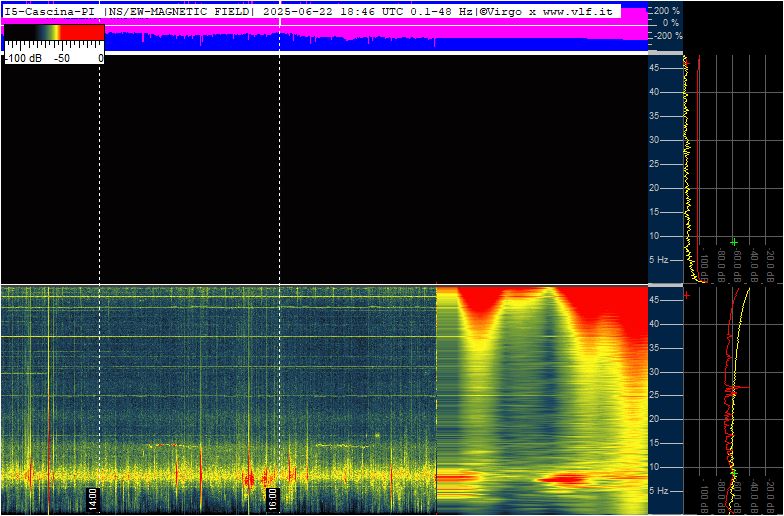
Task: Select the 16:00 time marker label
Action: point(272,498)
